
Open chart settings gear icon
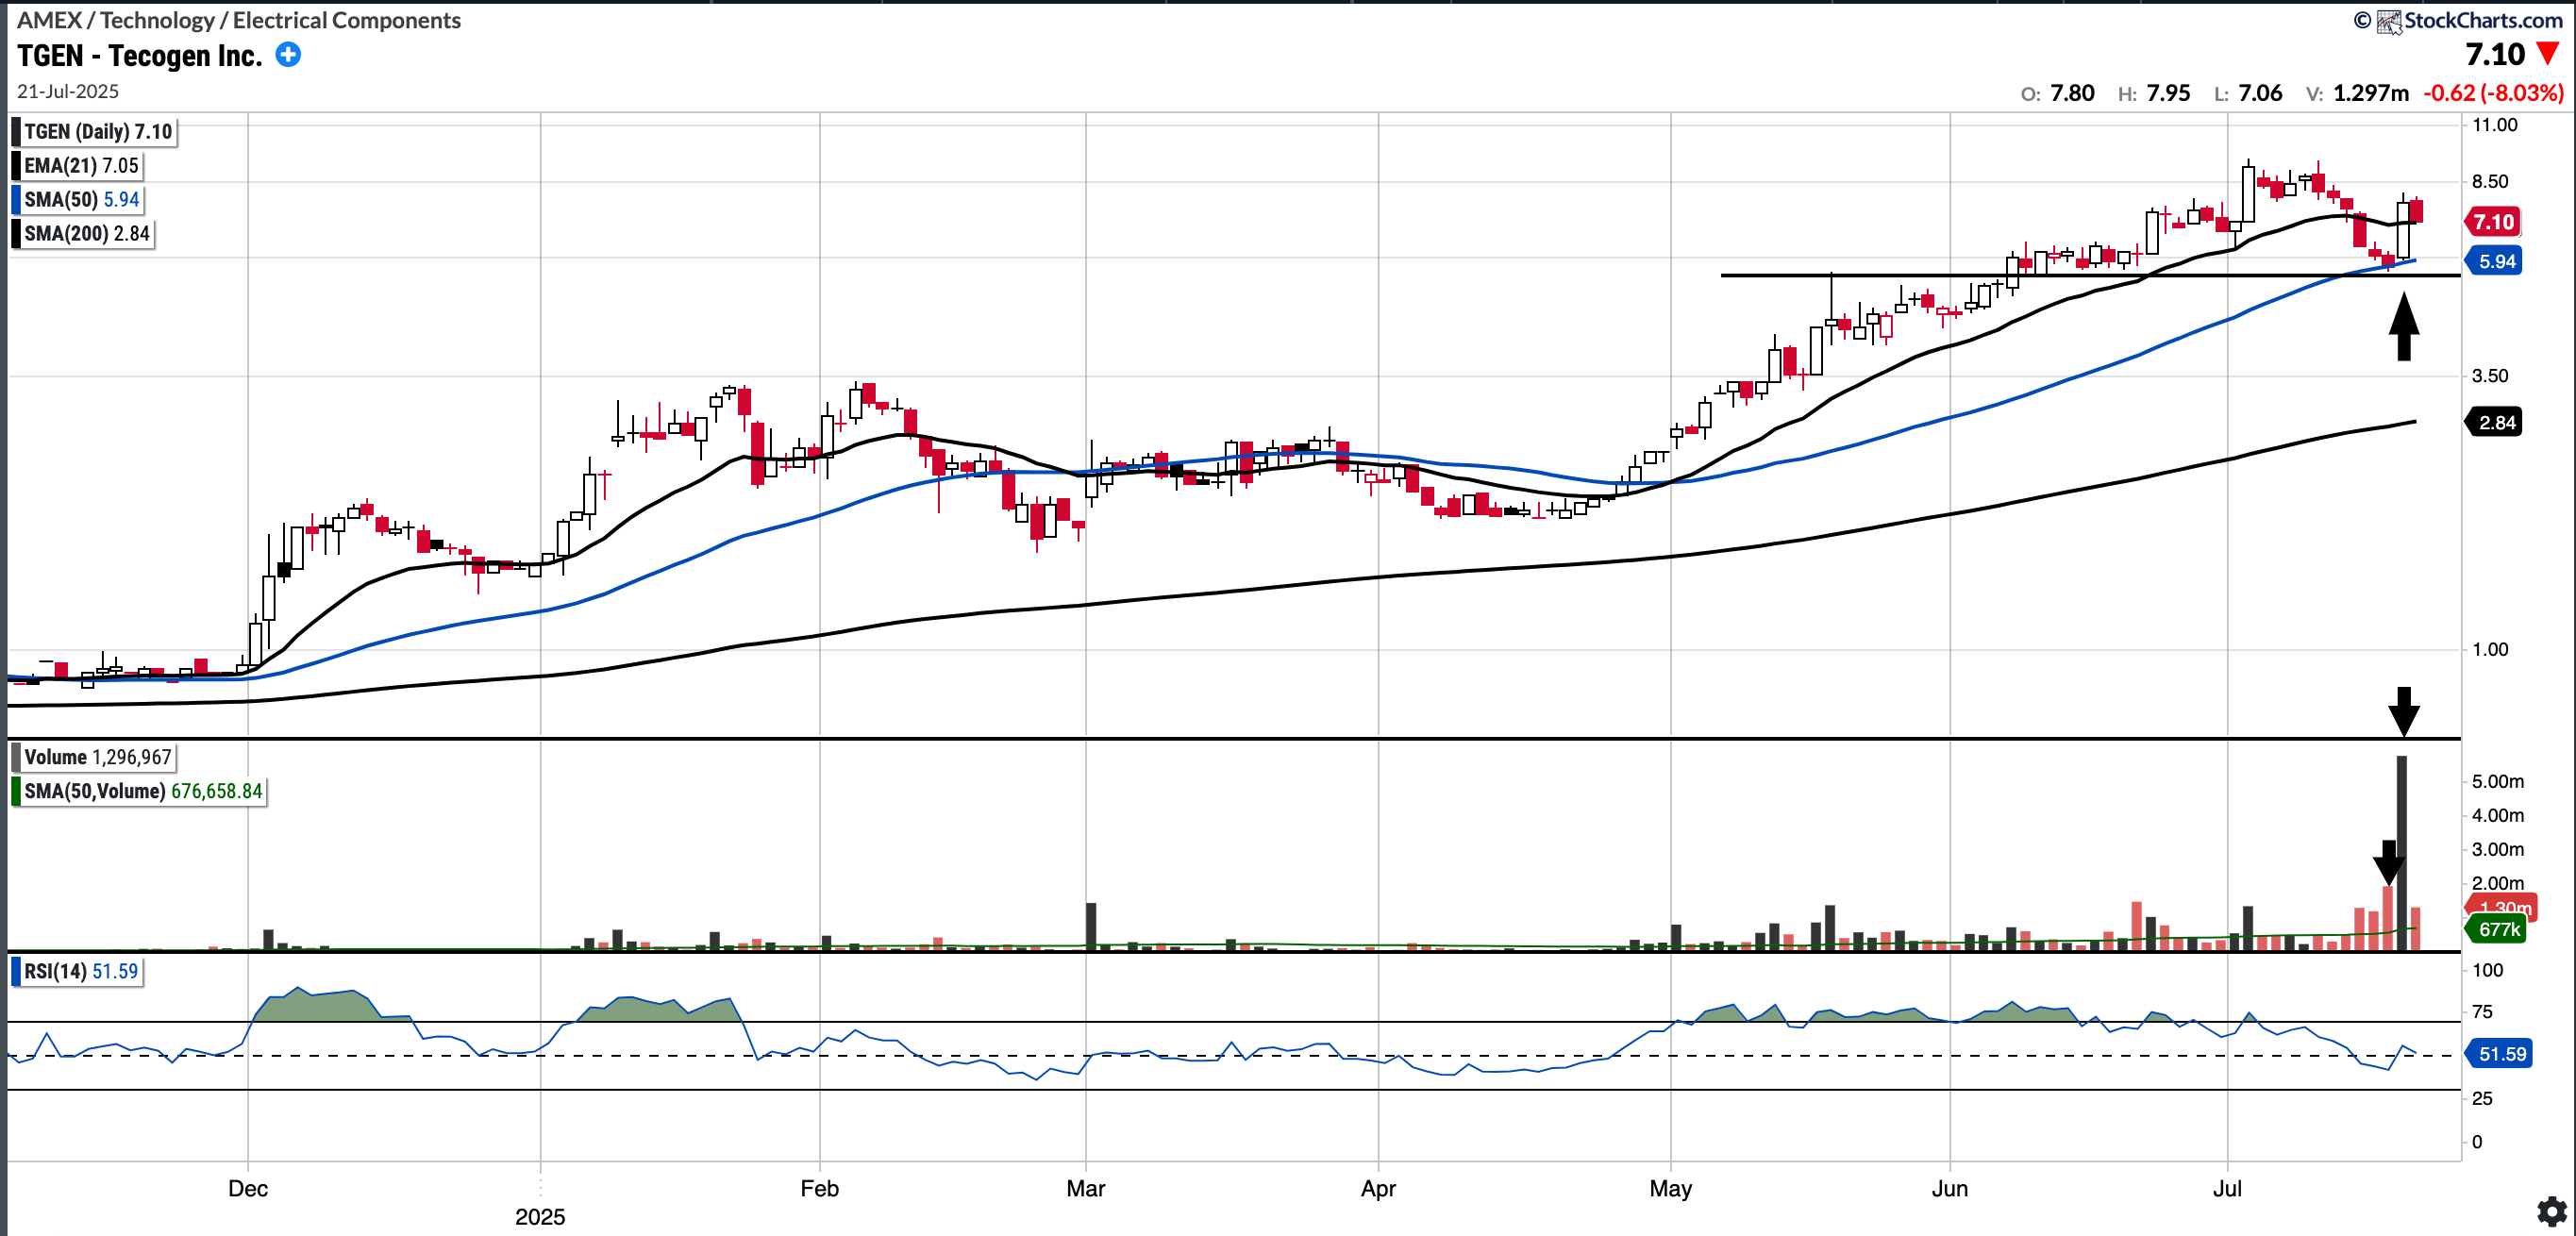coord(2551,1211)
